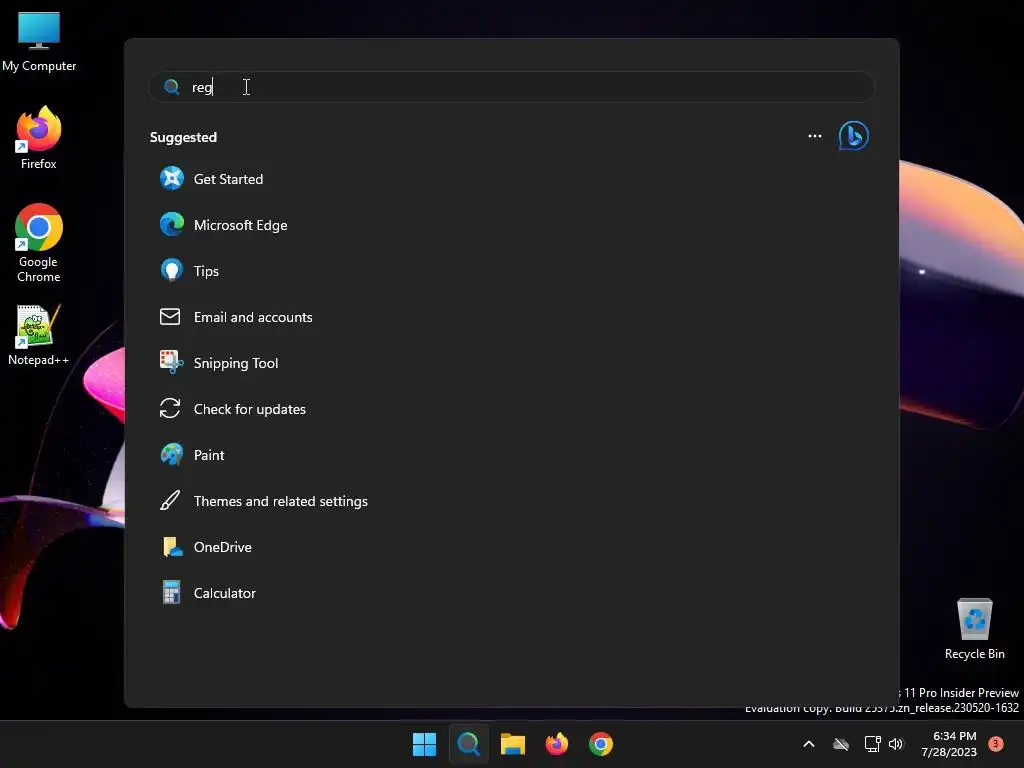Click the OneDrive cloud tray icon
Image resolution: width=1024 pixels, height=768 pixels.
click(x=841, y=744)
